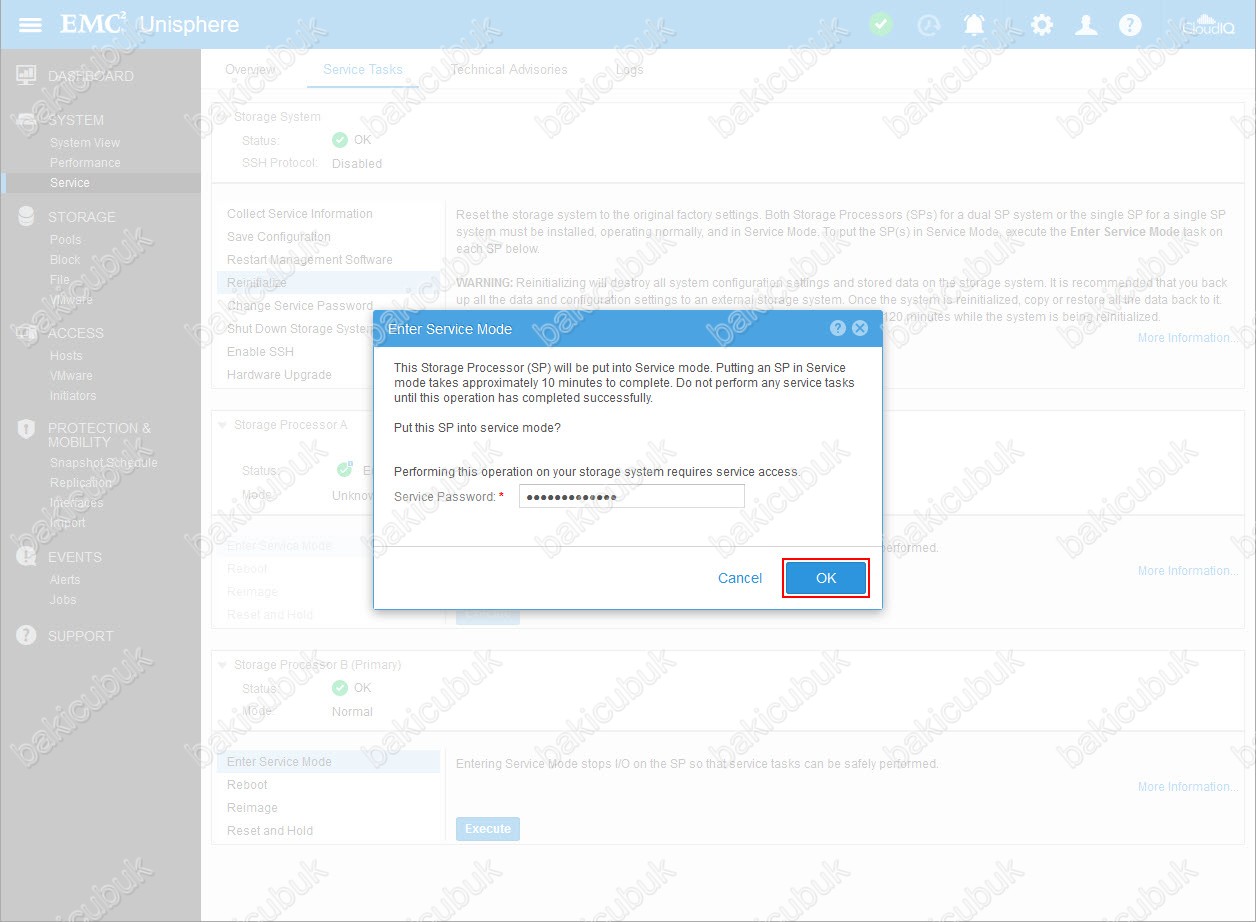Select Collect Service Information task
1256x922 pixels.
[300, 214]
